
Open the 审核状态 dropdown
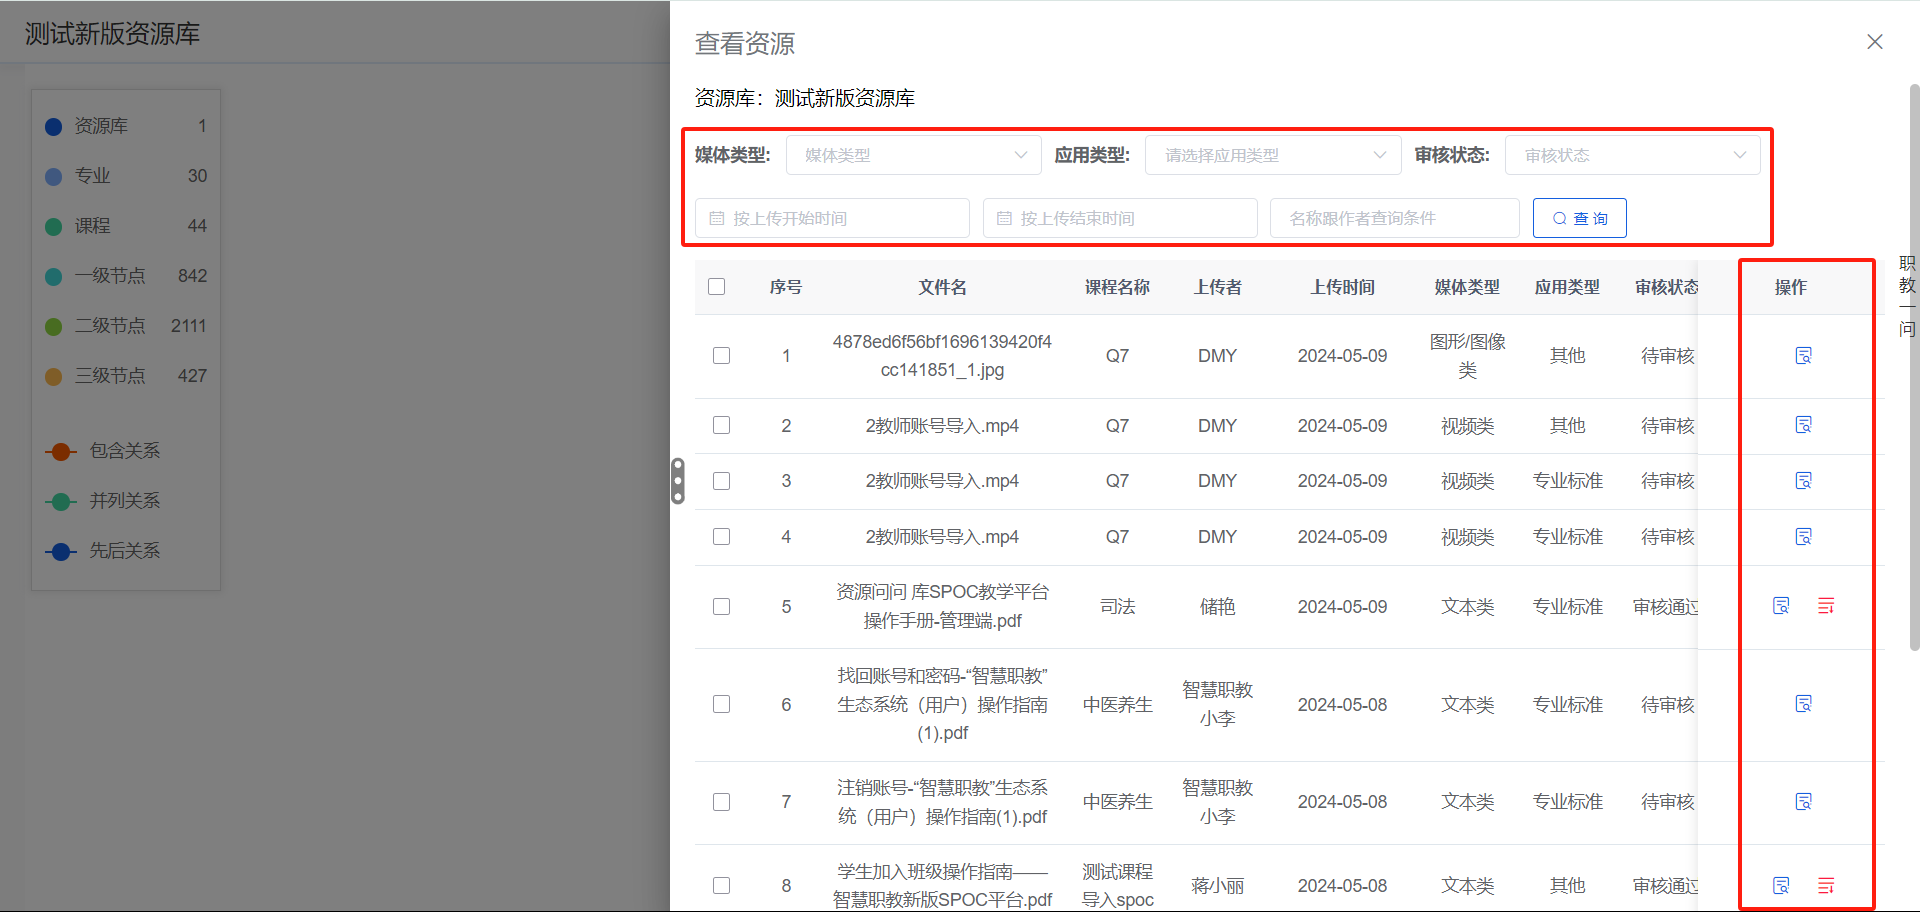1633,155
